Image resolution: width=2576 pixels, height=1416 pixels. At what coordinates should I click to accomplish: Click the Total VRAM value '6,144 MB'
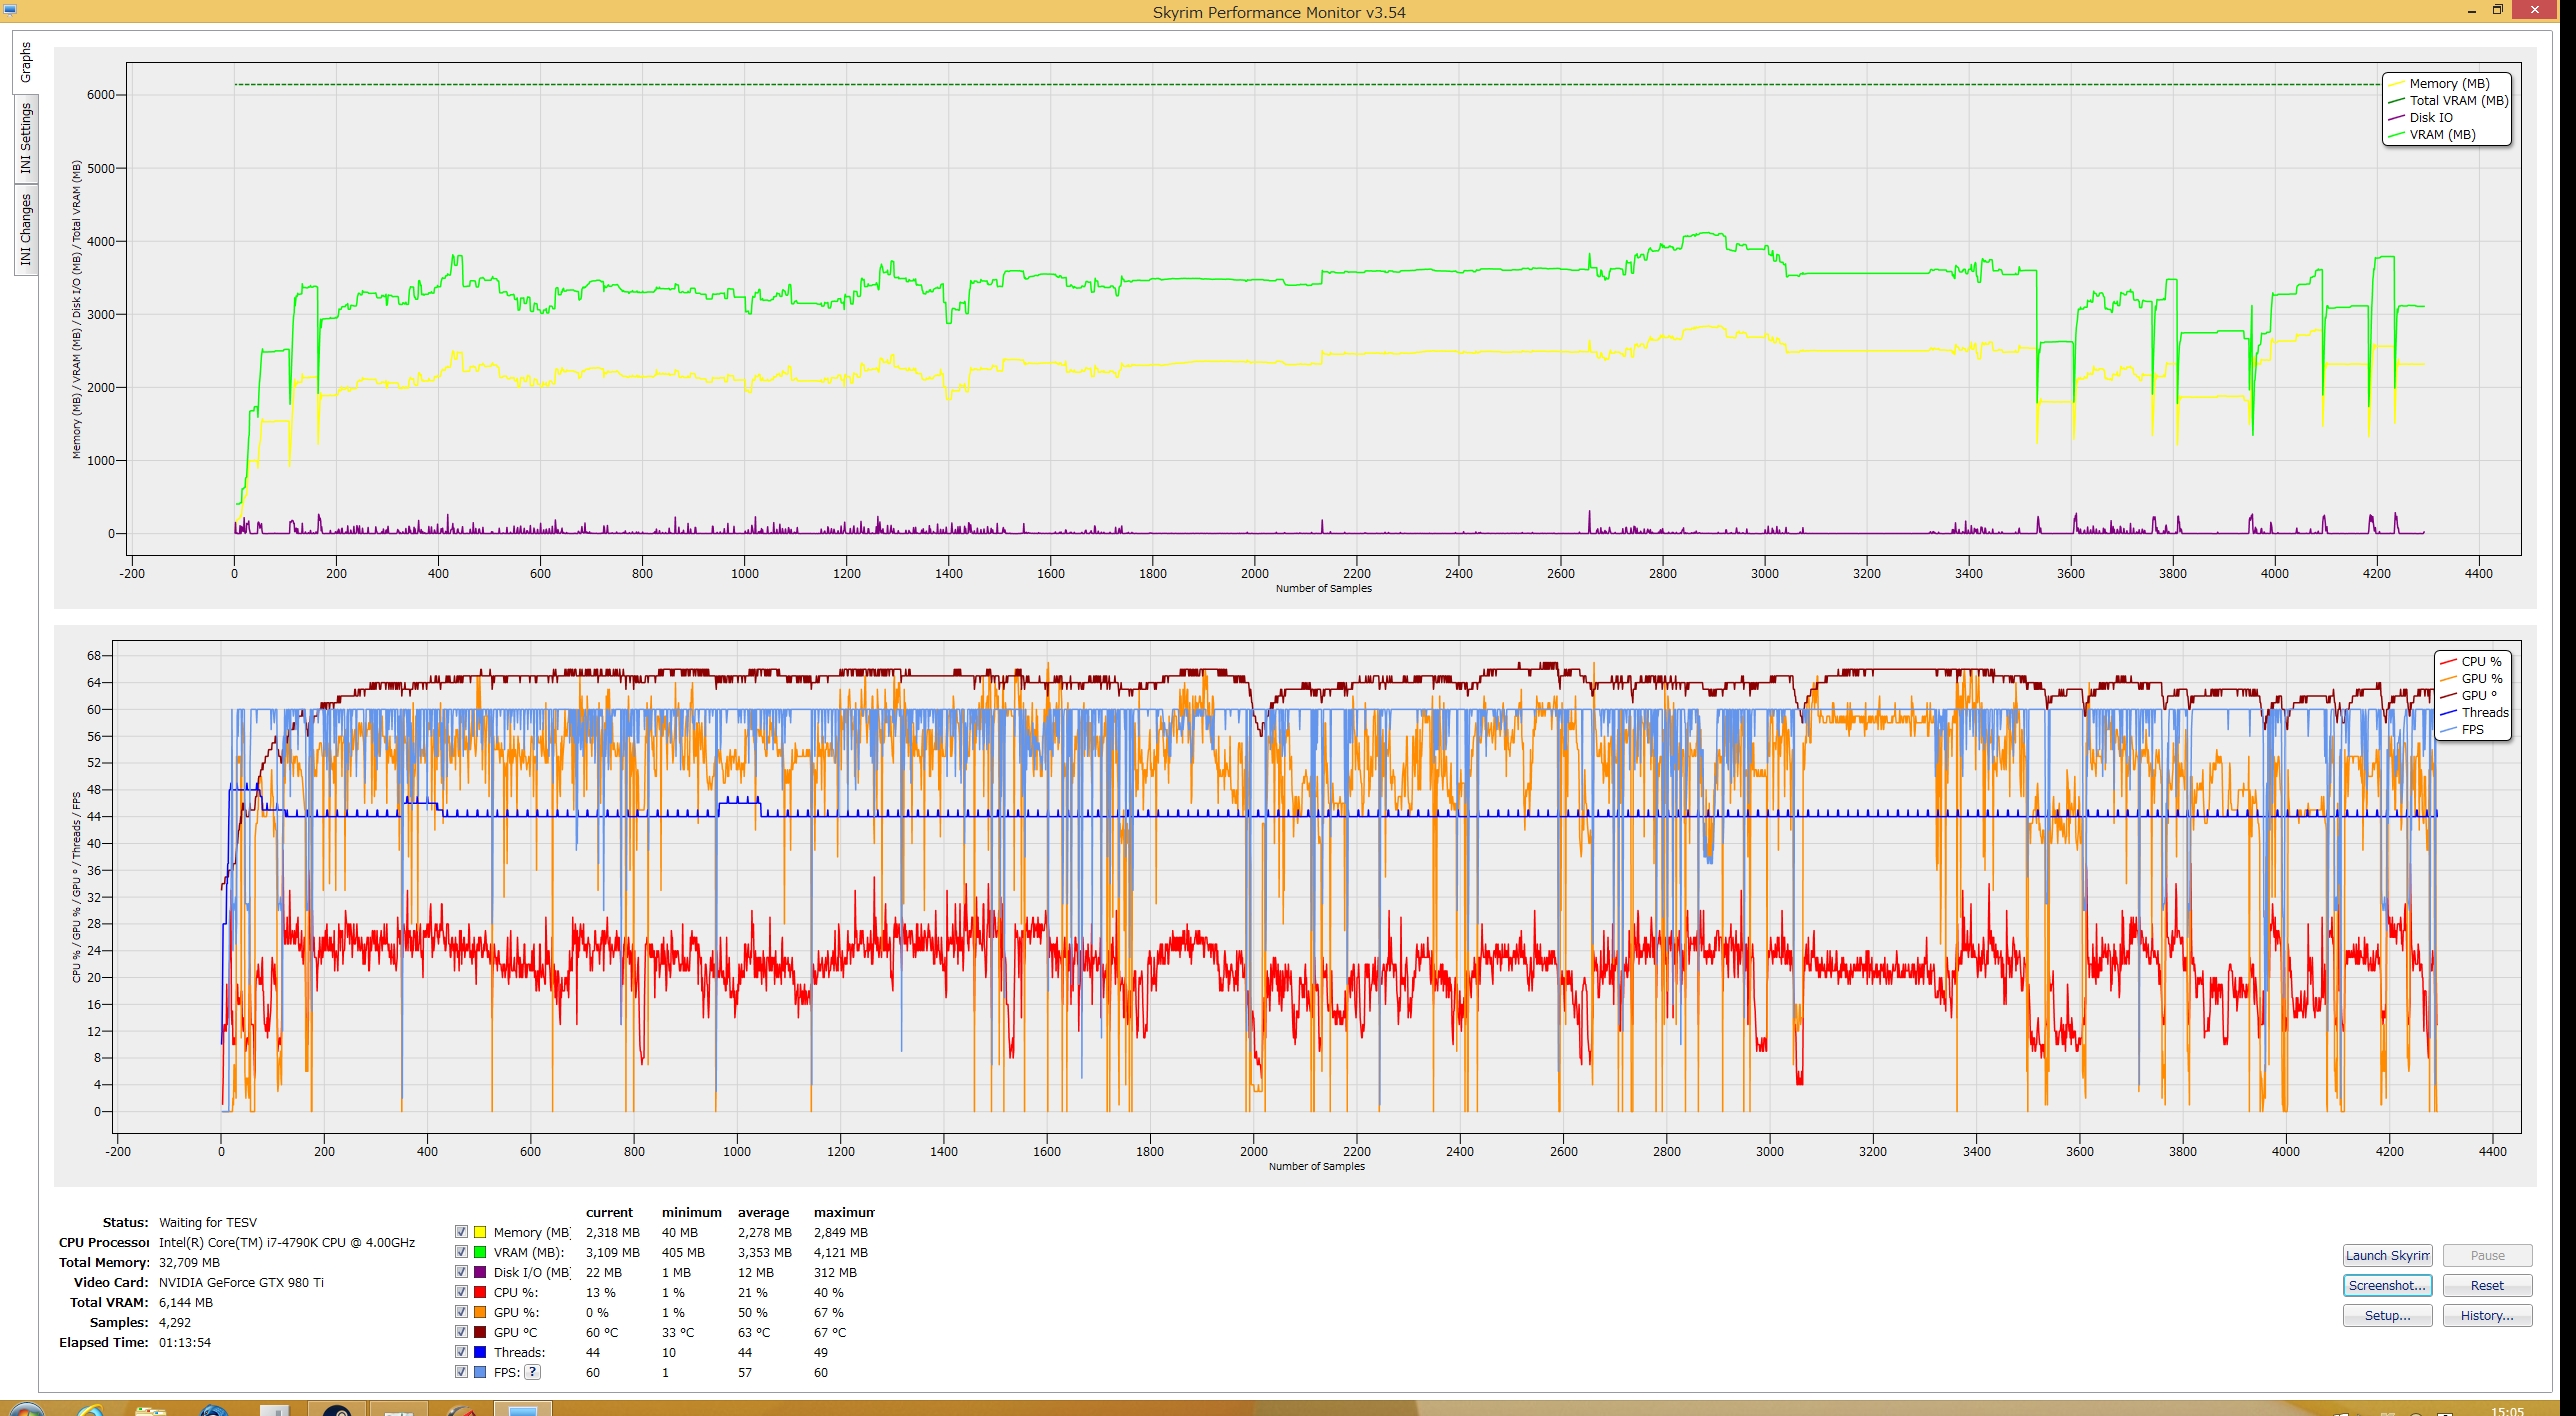[x=186, y=1302]
